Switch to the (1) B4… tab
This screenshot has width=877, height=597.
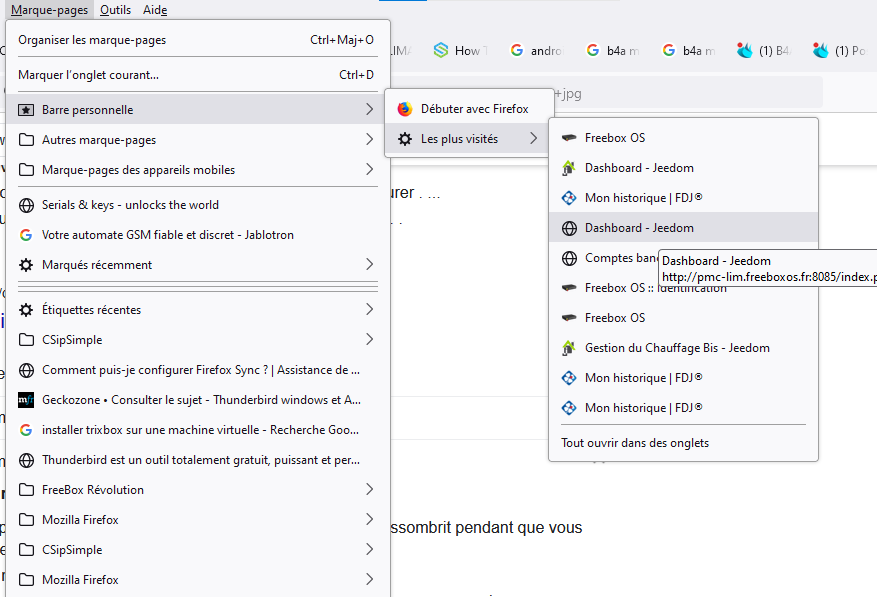click(765, 51)
